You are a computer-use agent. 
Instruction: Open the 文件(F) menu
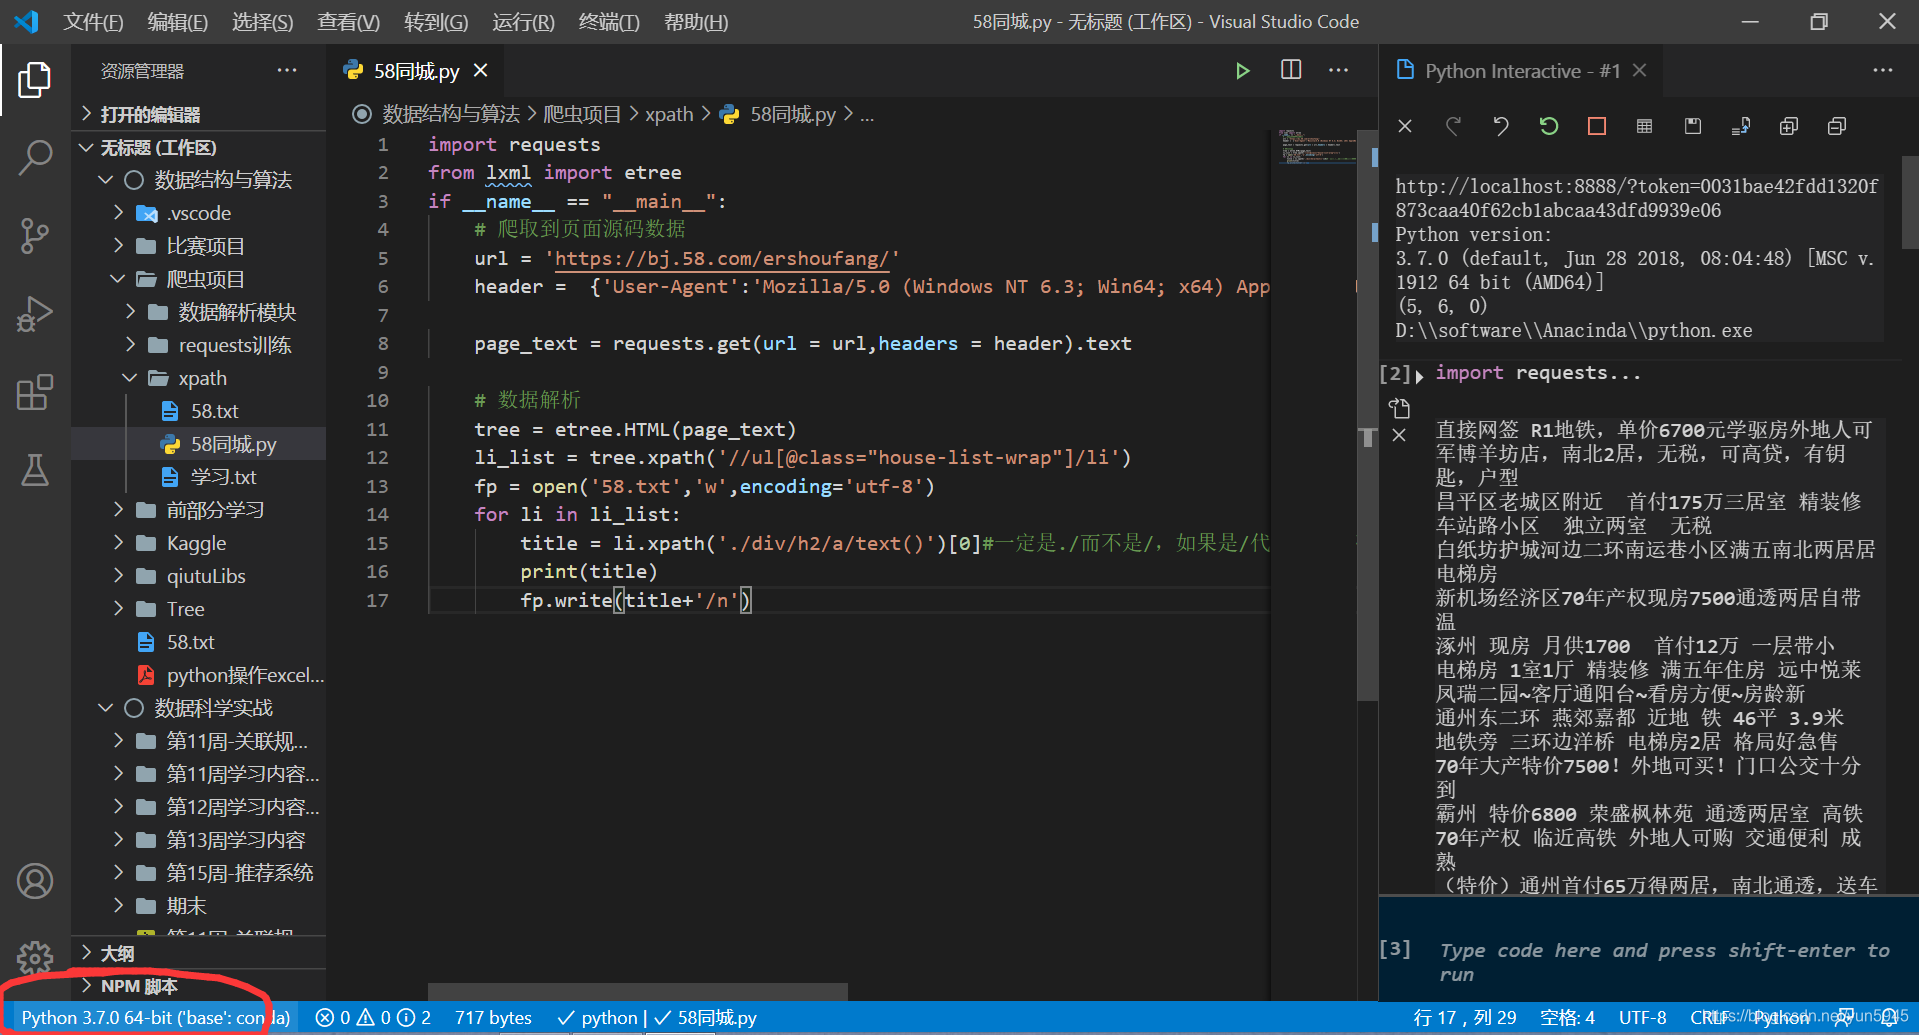pyautogui.click(x=93, y=22)
